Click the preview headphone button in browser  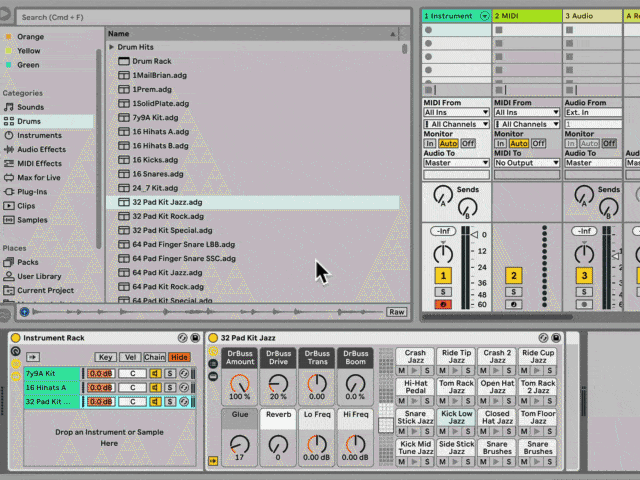click(x=24, y=312)
